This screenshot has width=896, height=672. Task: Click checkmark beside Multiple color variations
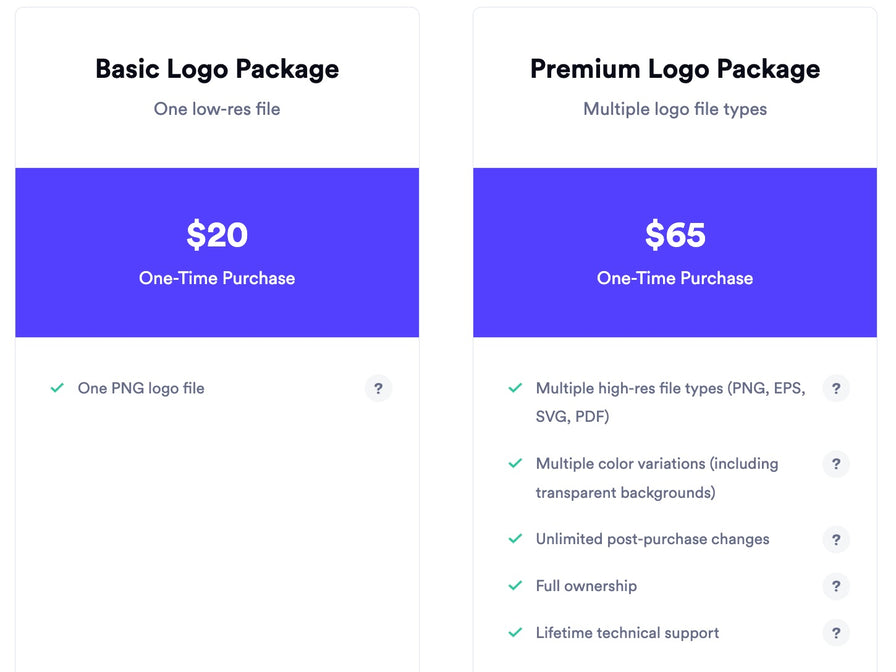pos(515,463)
